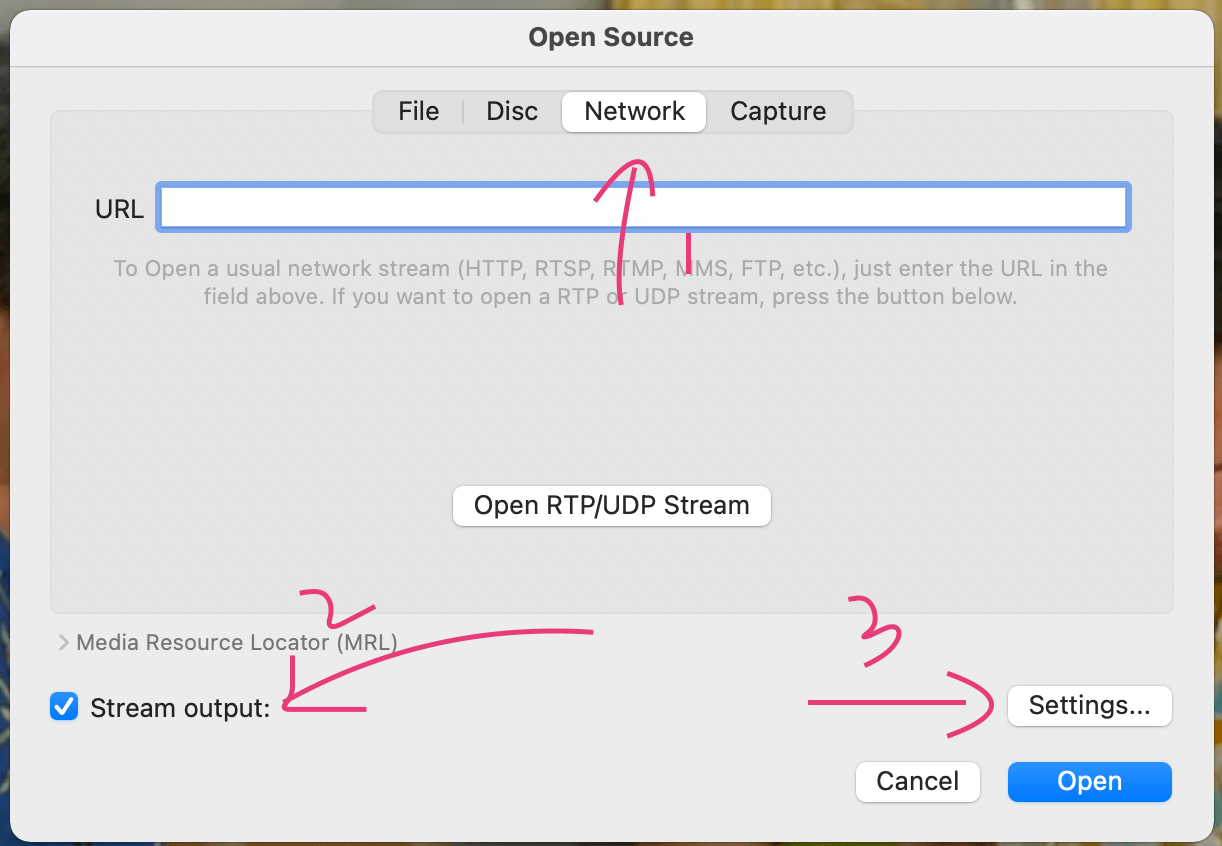
Task: Click the MRL disclosure triangle
Action: click(62, 642)
